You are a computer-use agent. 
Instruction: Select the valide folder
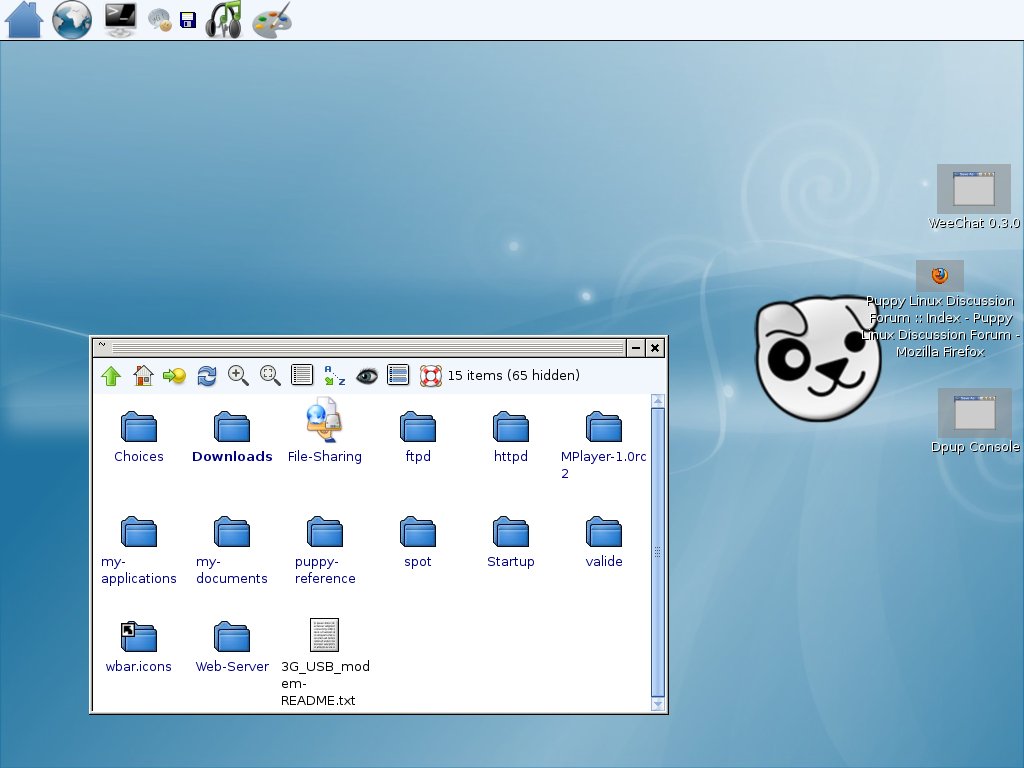coord(603,541)
